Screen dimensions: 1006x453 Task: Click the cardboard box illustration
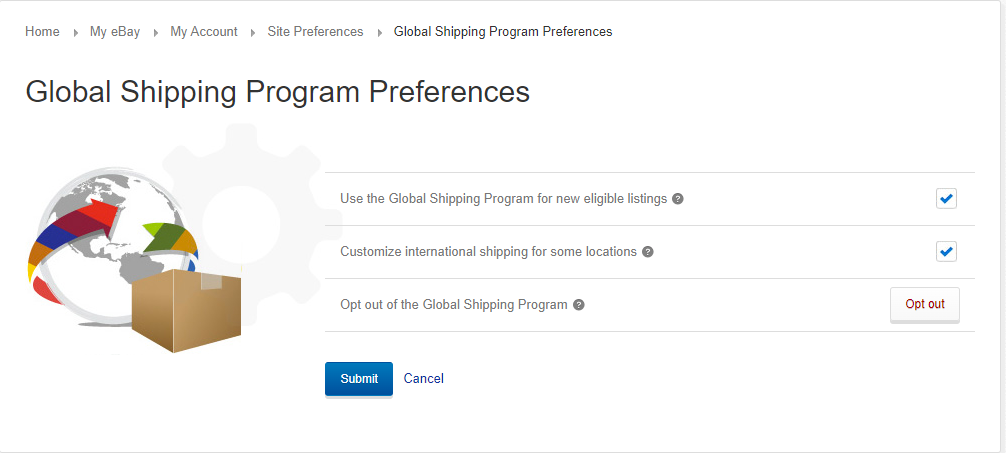pyautogui.click(x=186, y=311)
